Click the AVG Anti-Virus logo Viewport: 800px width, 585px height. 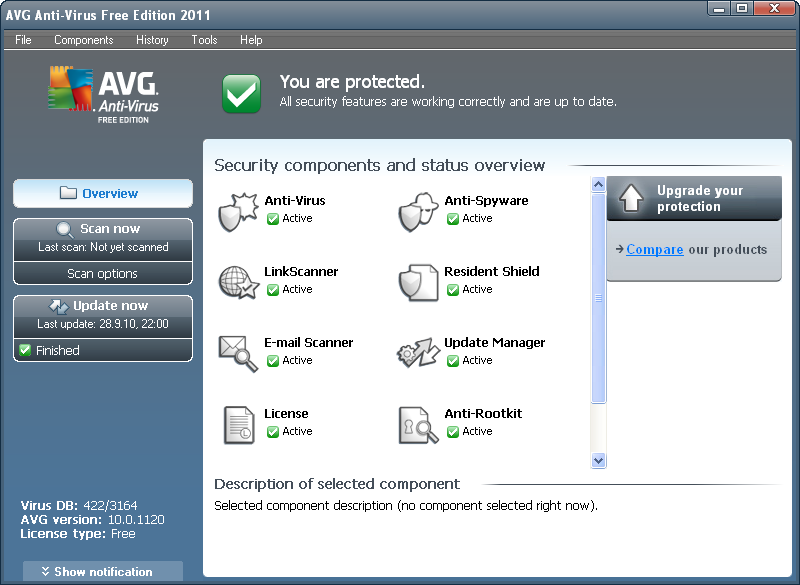click(104, 94)
